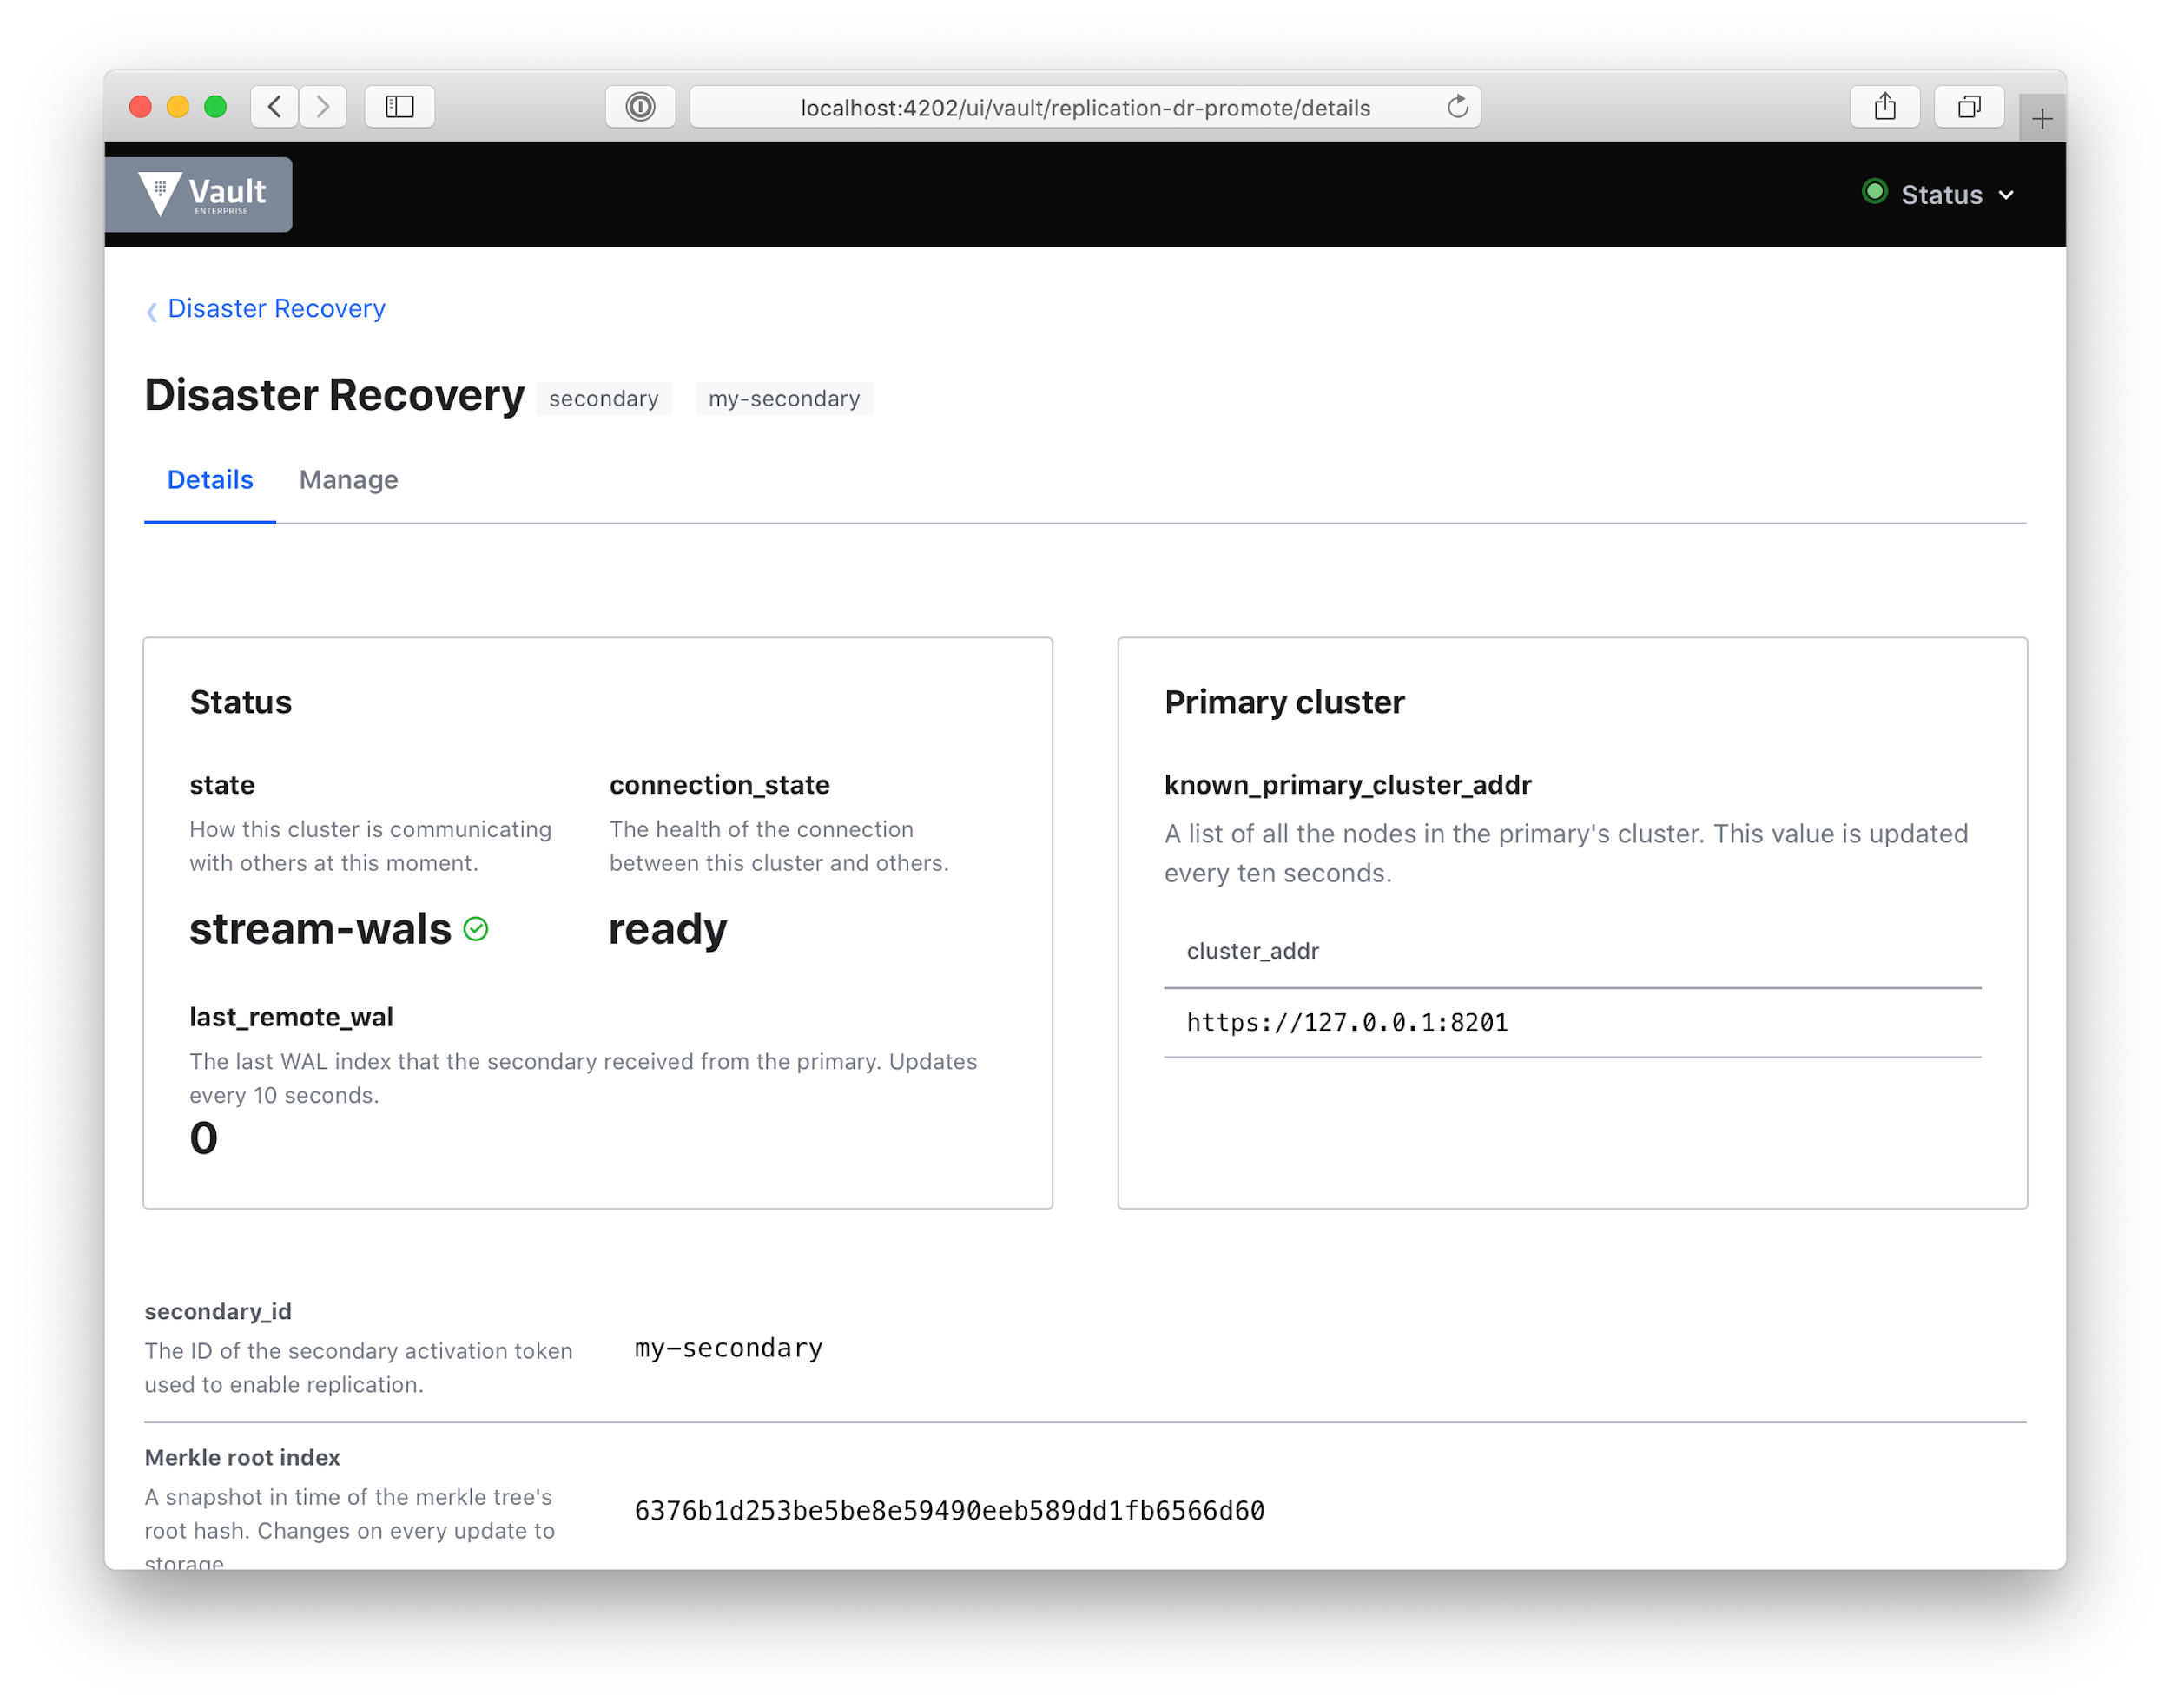This screenshot has width=2171, height=1708.
Task: Click the stop loading icon in address bar
Action: pos(640,107)
